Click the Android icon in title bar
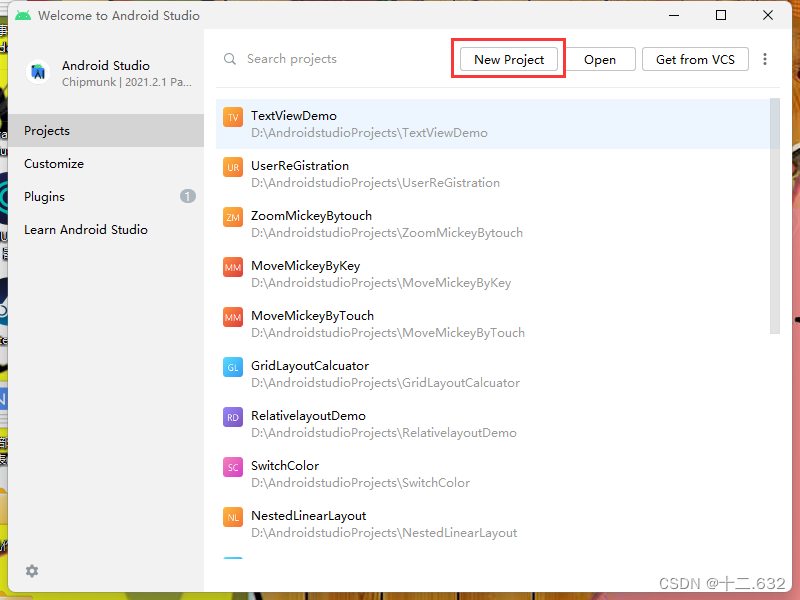Image resolution: width=800 pixels, height=600 pixels. click(22, 15)
